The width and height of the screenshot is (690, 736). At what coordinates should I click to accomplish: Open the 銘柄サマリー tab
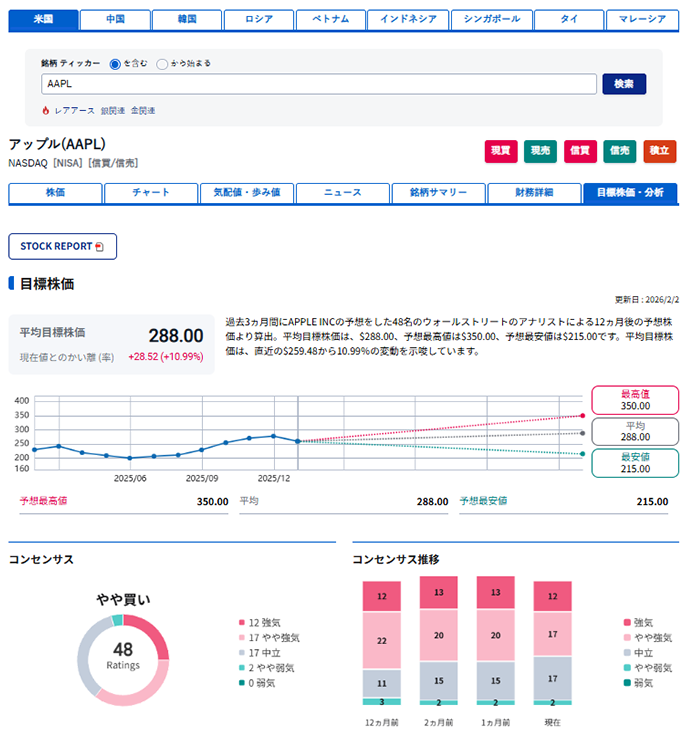[x=438, y=193]
